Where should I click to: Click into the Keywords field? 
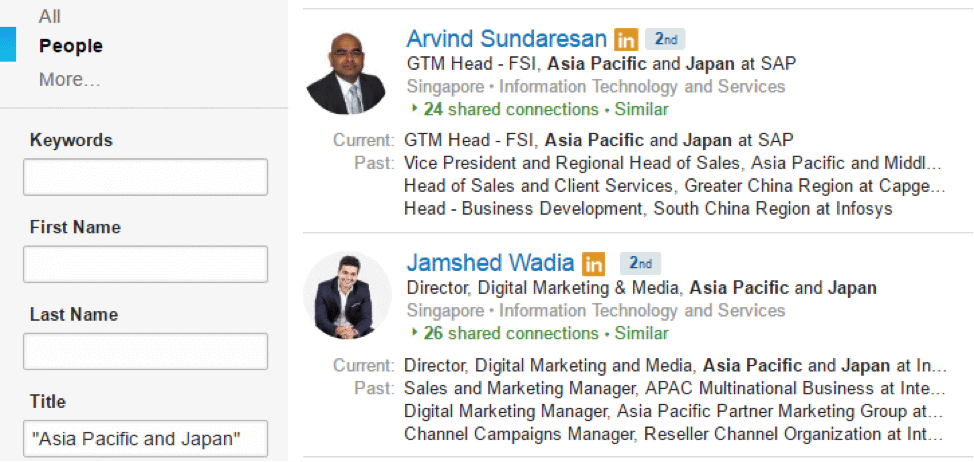(145, 177)
